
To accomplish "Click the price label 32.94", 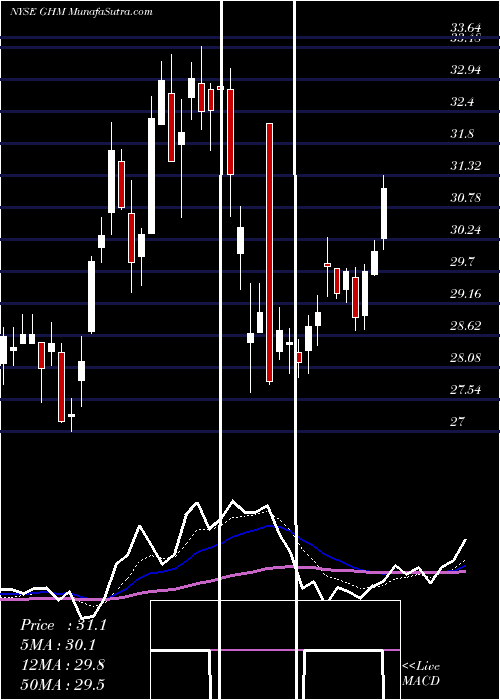I will coord(466,70).
